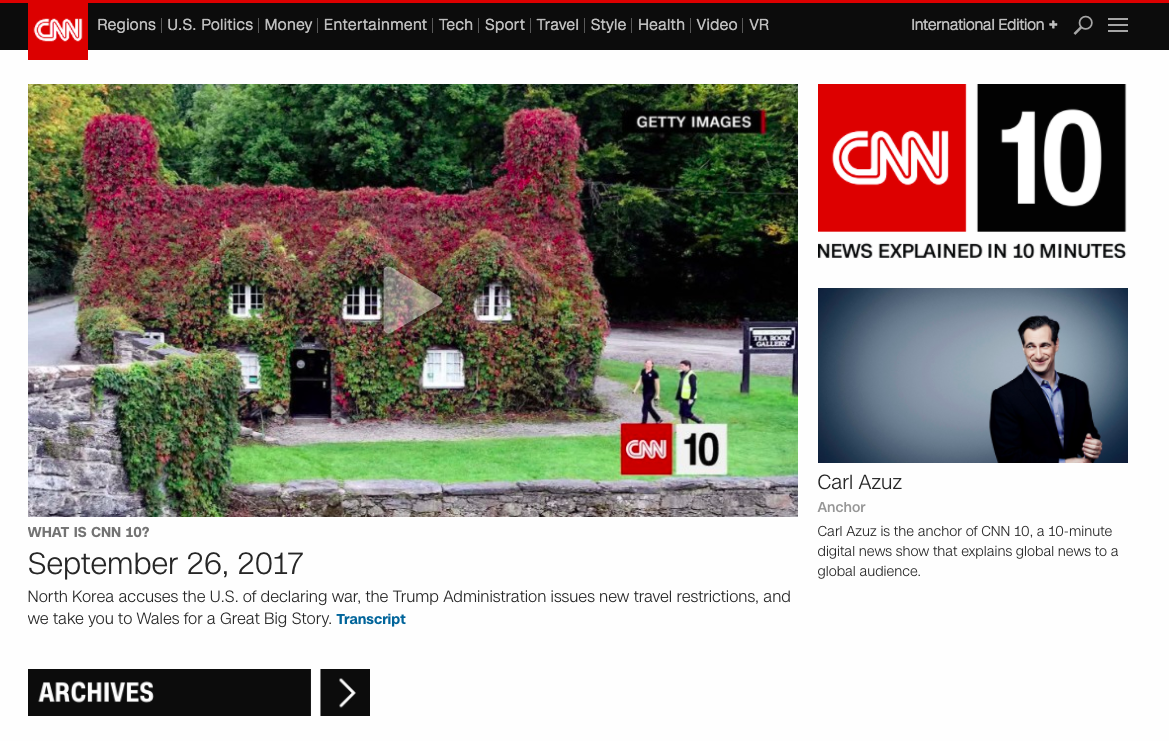
Task: Open the Regions menu
Action: [126, 25]
